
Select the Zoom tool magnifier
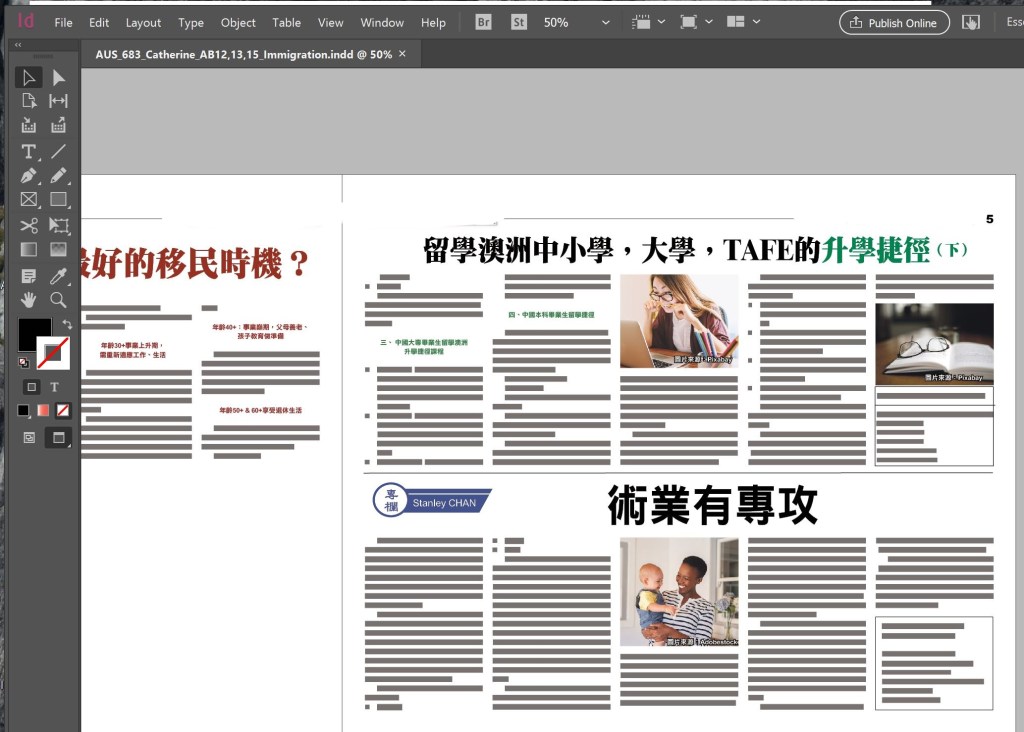pos(59,299)
